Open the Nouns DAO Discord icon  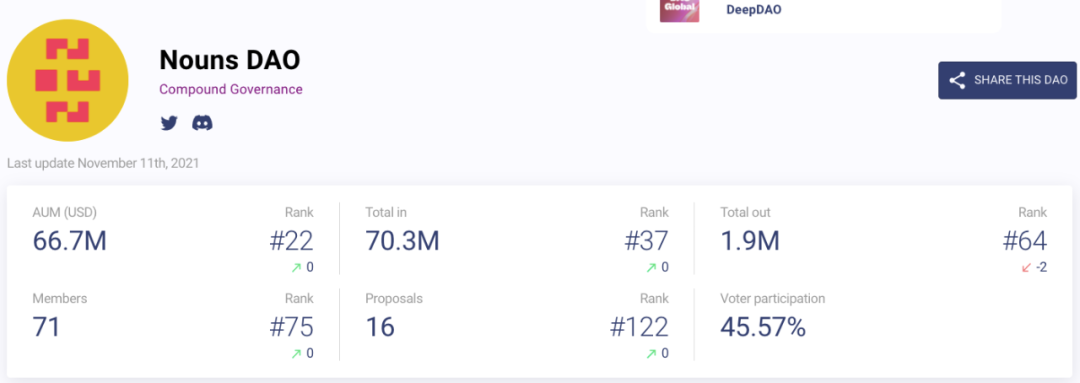pos(202,123)
